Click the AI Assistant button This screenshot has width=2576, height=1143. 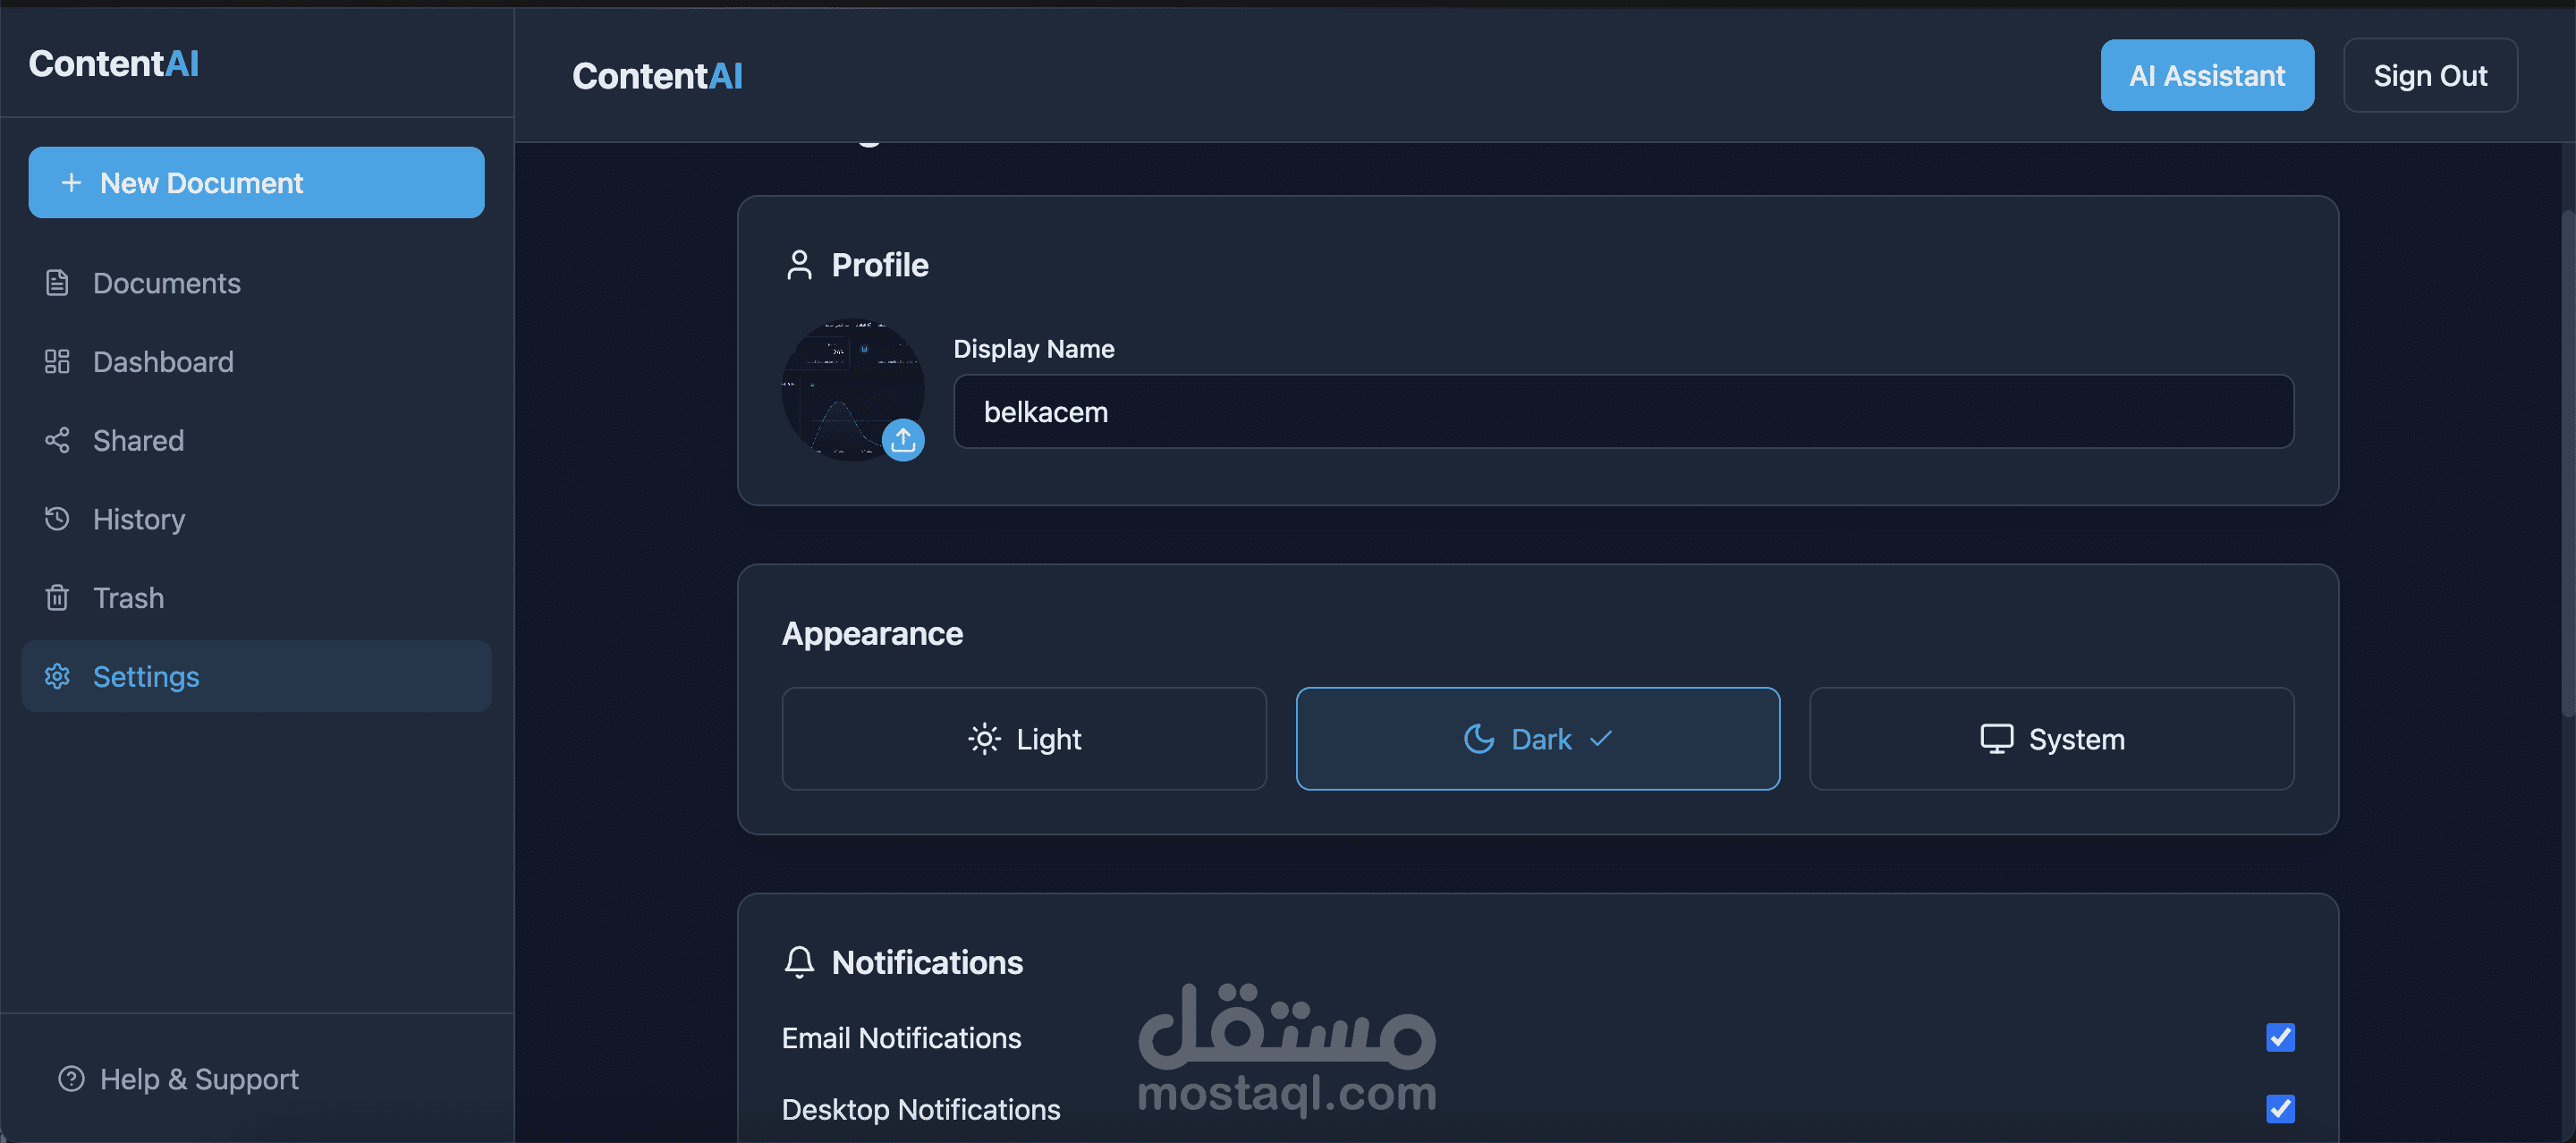[x=2207, y=76]
